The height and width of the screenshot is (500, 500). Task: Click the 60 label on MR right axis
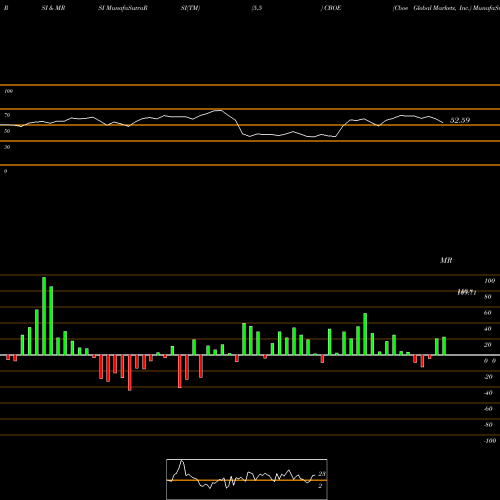(488, 313)
